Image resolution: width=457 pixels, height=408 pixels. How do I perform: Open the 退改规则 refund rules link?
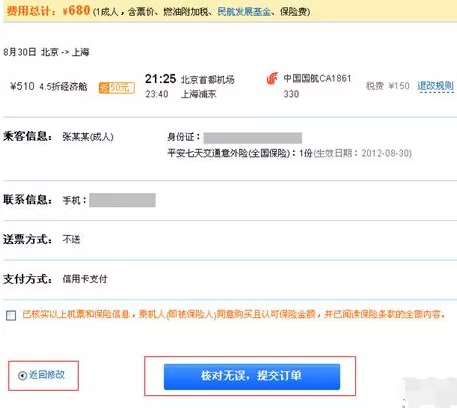point(435,86)
